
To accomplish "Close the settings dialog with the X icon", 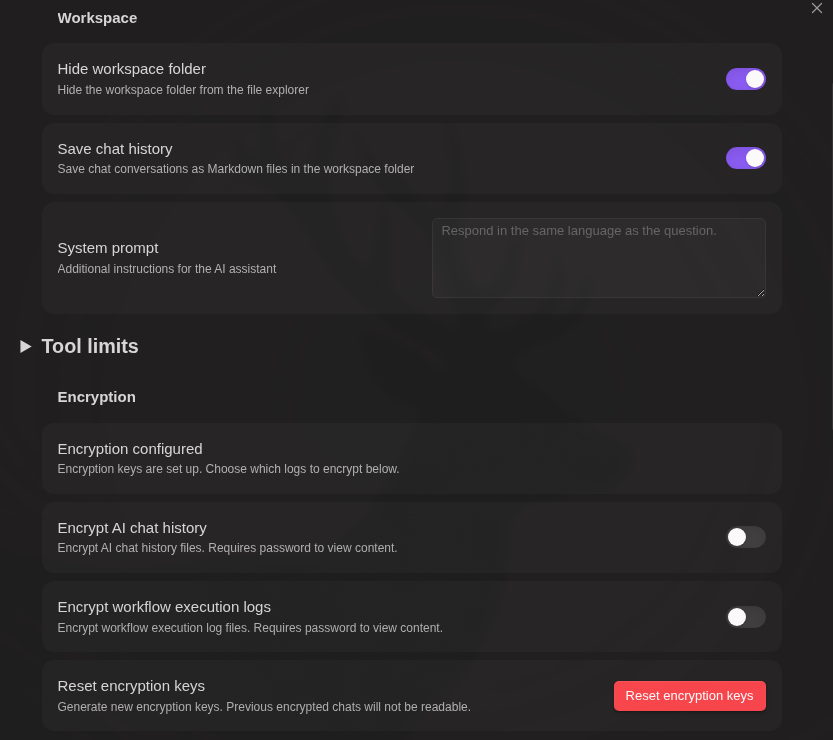I will 817,8.
